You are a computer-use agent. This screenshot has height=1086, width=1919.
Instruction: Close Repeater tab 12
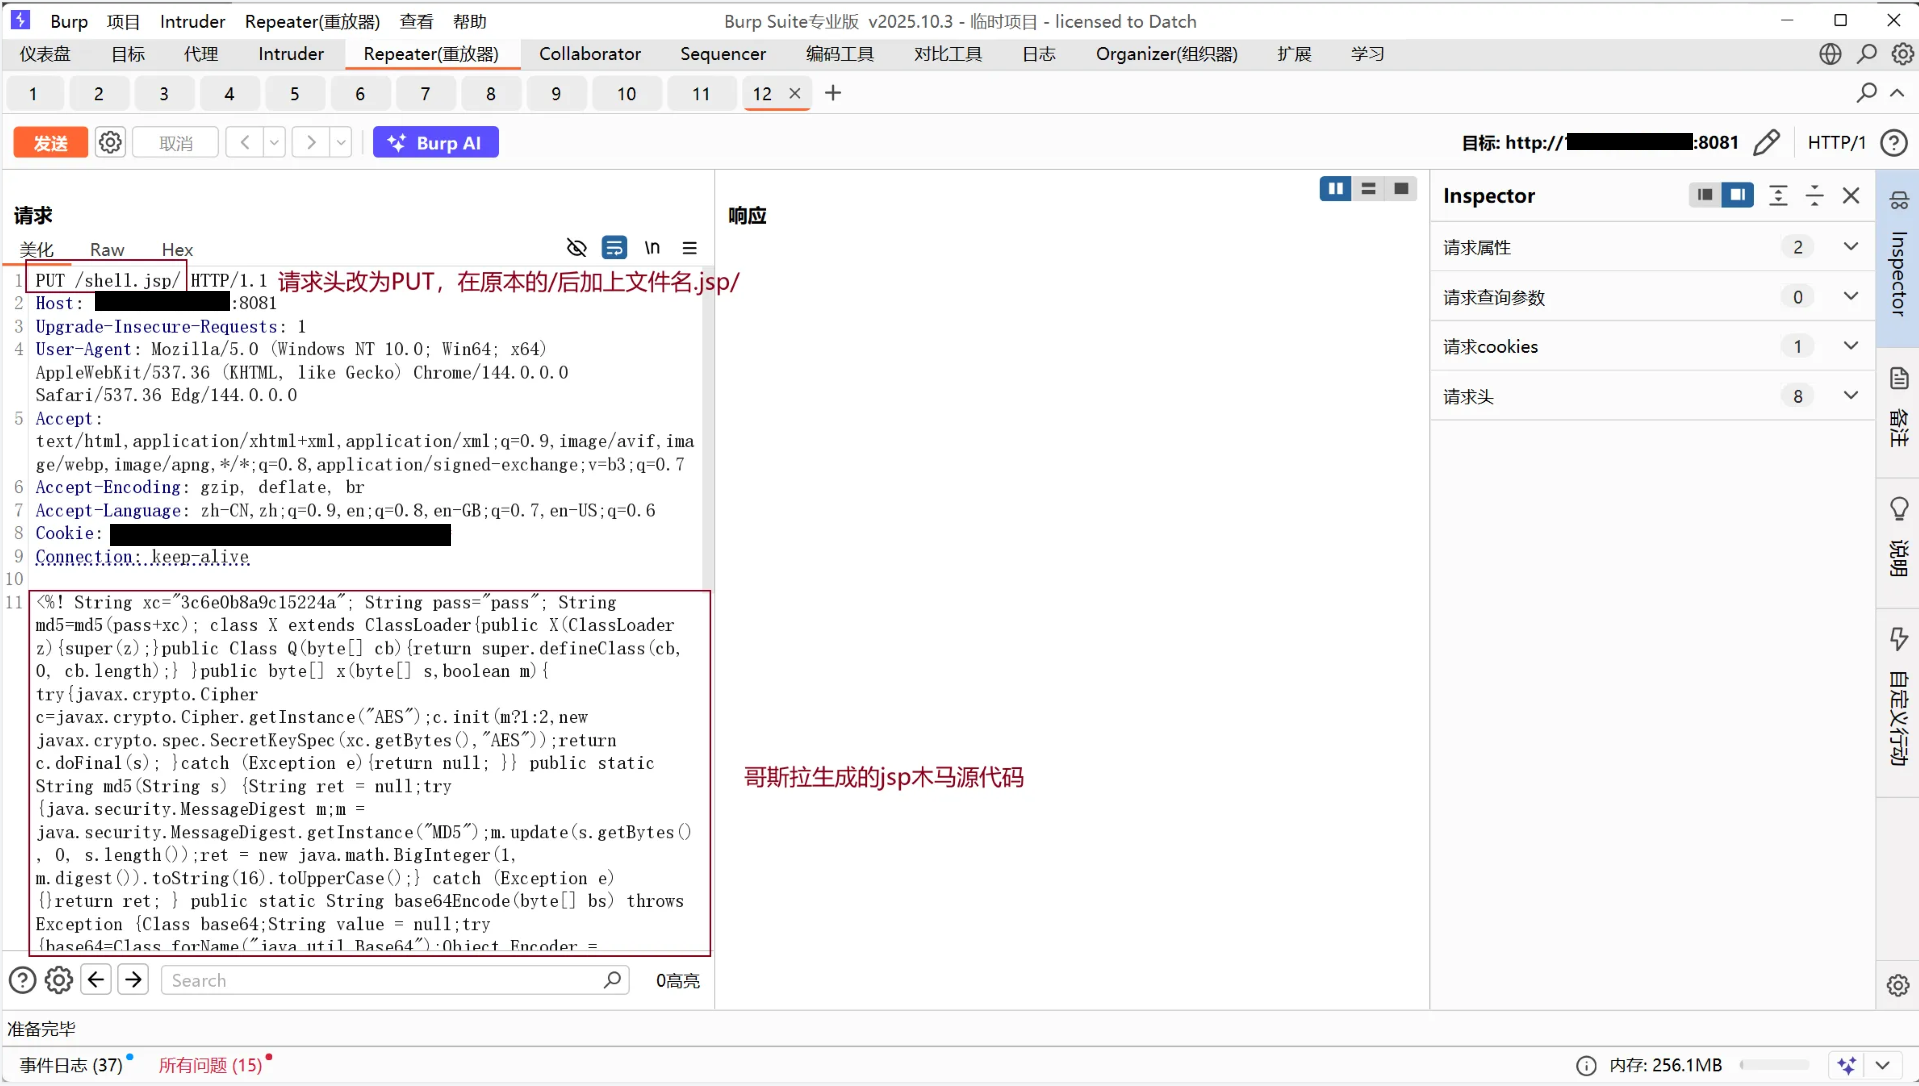click(x=795, y=93)
